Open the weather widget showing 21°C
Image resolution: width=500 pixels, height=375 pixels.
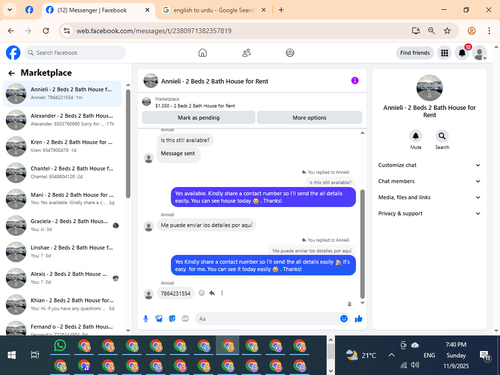[361, 355]
